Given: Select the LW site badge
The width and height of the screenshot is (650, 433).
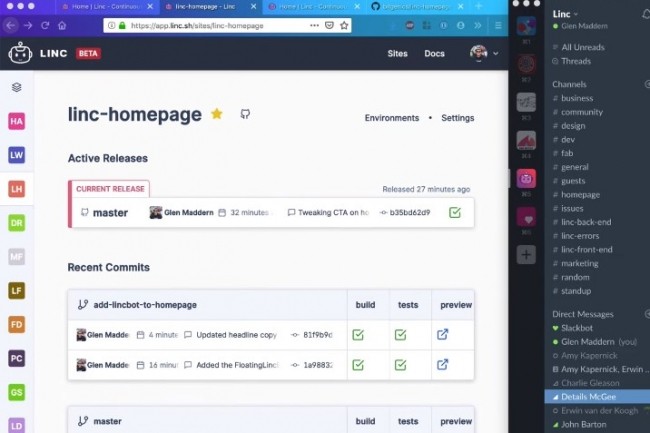Looking at the screenshot, I should click(17, 155).
